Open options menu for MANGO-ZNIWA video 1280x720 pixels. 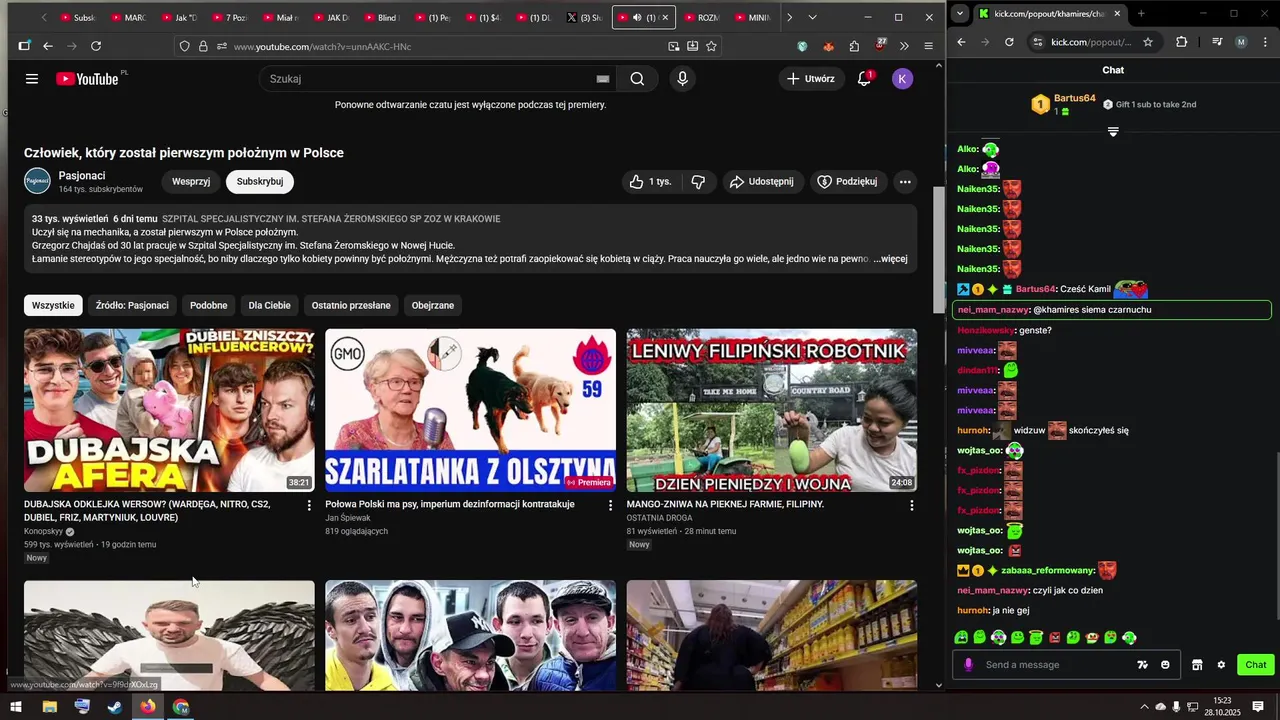(911, 506)
